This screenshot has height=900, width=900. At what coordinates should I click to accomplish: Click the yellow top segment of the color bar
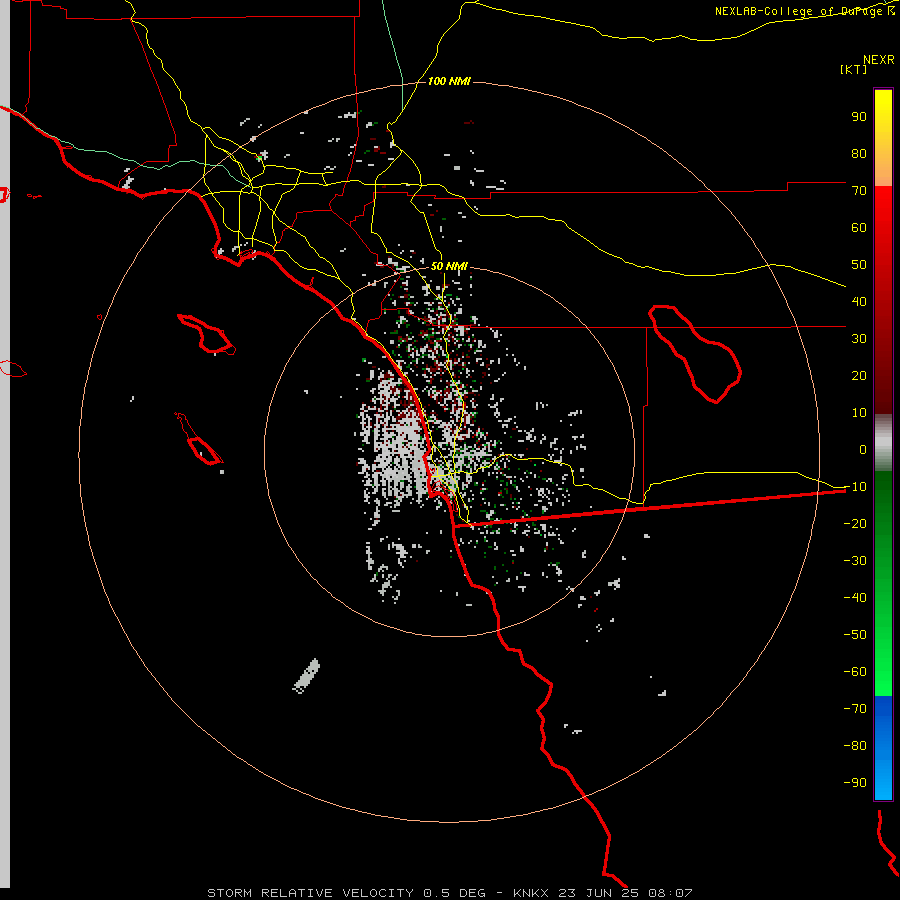883,138
